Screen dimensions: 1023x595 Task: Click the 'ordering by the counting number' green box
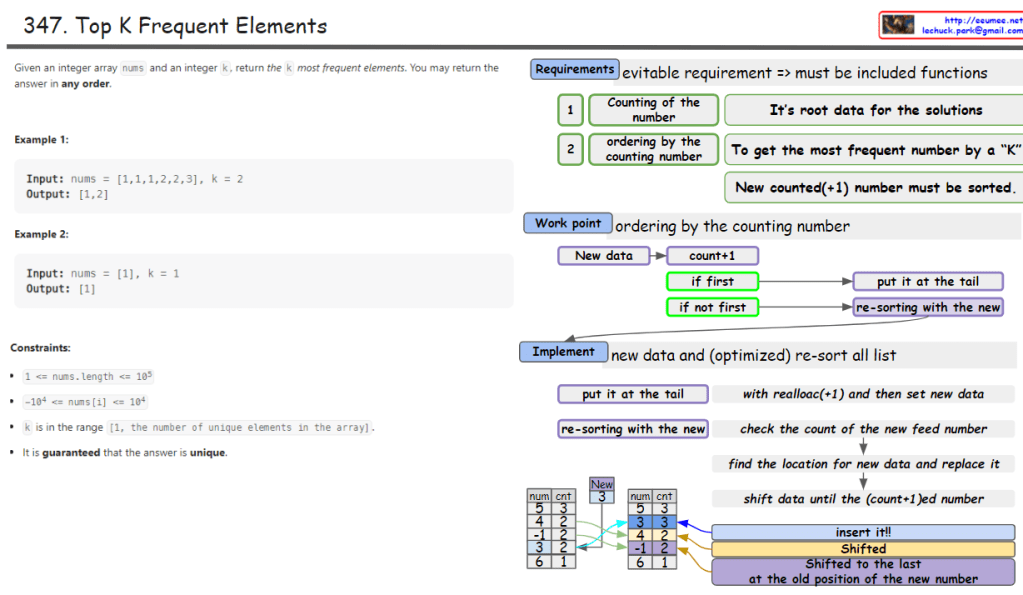pyautogui.click(x=653, y=150)
